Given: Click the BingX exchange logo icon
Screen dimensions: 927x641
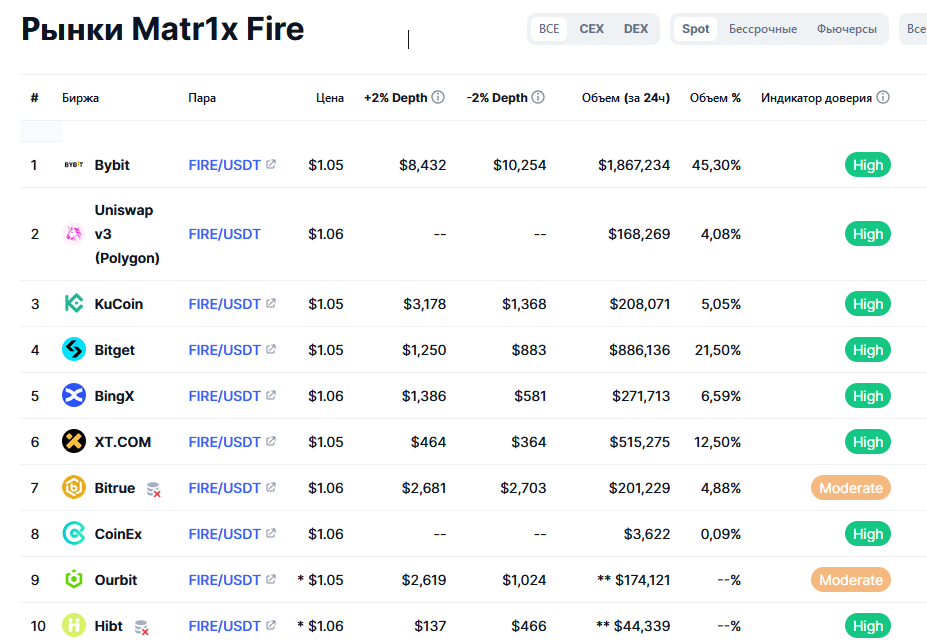Looking at the screenshot, I should [74, 396].
